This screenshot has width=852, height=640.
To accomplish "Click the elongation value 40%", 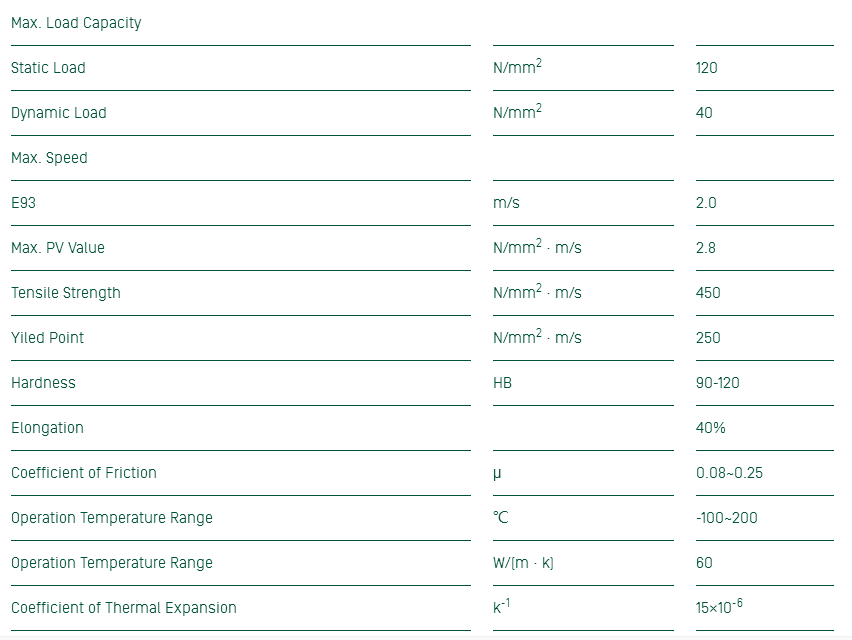I will click(x=711, y=428).
